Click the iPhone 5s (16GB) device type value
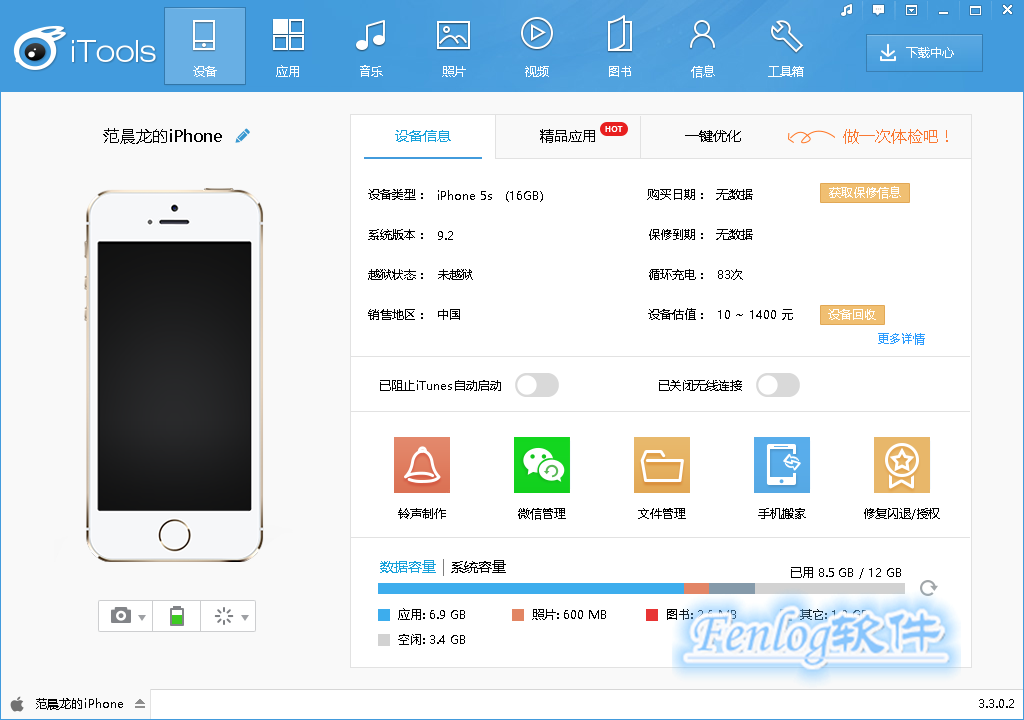 point(490,195)
